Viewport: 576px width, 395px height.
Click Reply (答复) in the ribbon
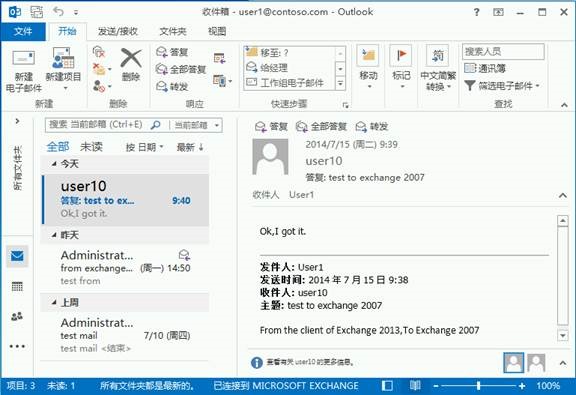[173, 52]
